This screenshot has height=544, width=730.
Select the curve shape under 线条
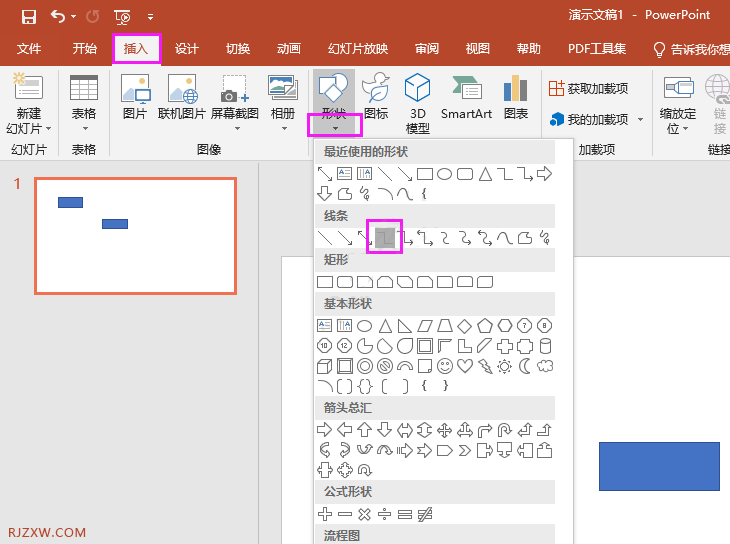[x=504, y=238]
